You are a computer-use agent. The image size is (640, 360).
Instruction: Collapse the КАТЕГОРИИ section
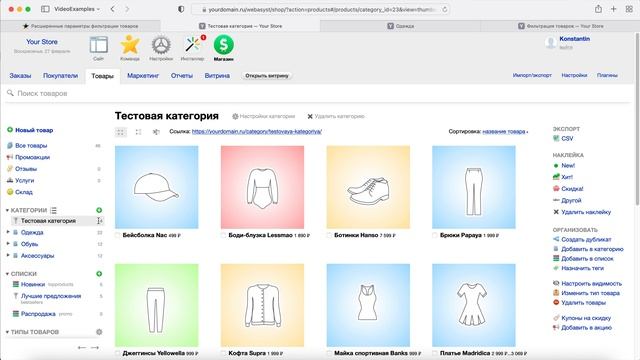click(7, 210)
